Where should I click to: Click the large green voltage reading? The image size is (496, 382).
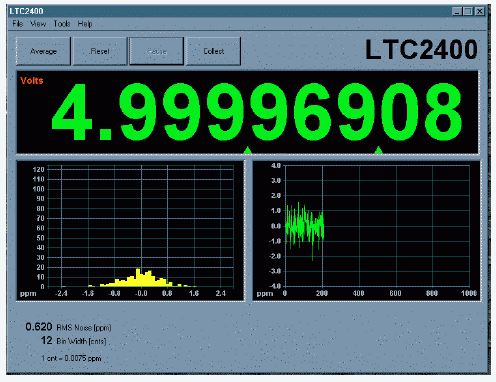tap(257, 112)
